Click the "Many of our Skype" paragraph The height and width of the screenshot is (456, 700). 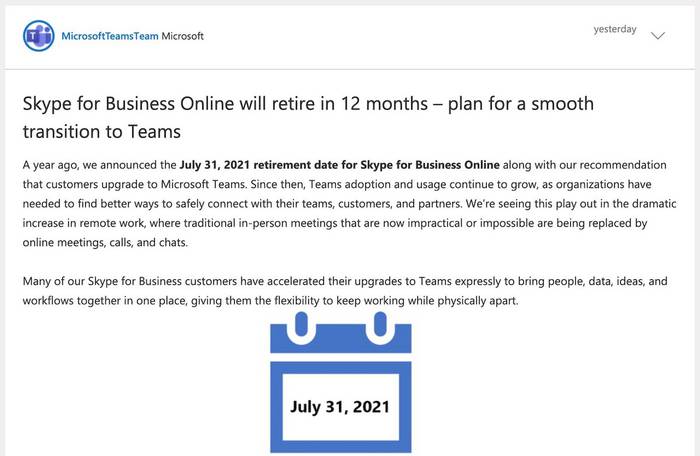(345, 291)
